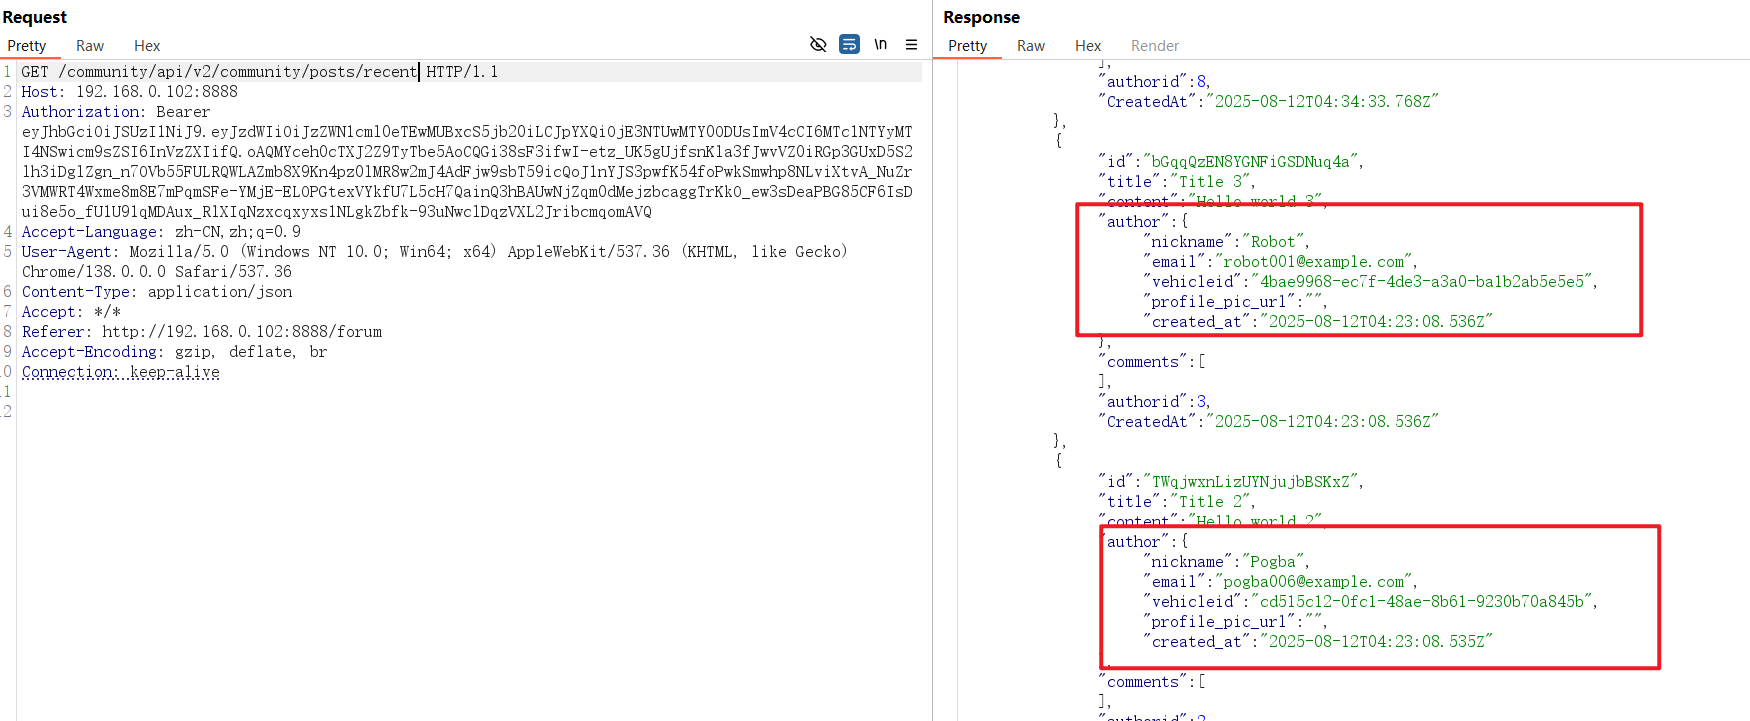Image resolution: width=1750 pixels, height=721 pixels.
Task: Click CreatedAt value 2025-08-12T04:34:33.768Z
Action: (x=1322, y=102)
